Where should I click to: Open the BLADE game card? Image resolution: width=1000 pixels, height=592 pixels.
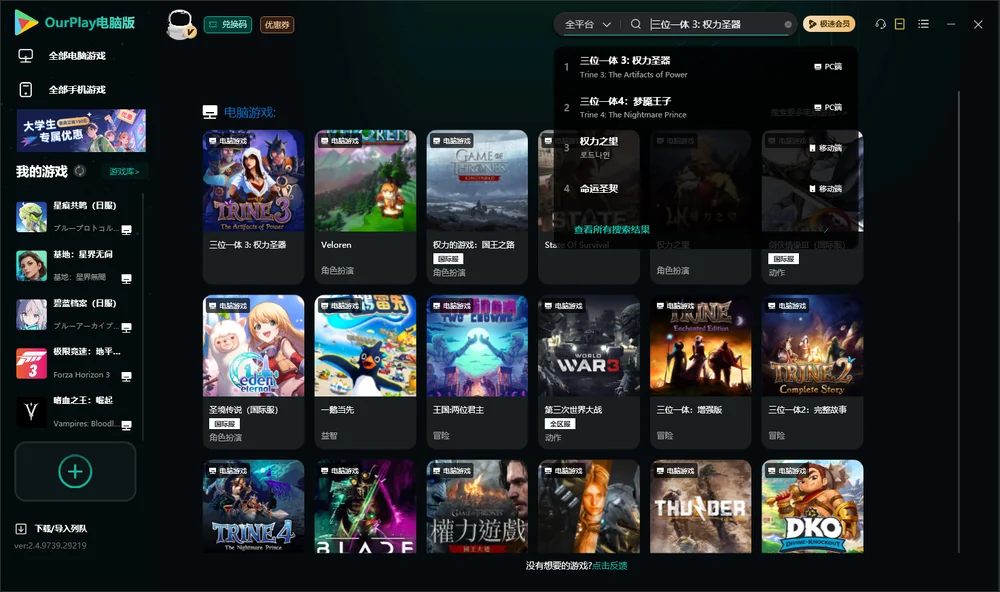[365, 507]
